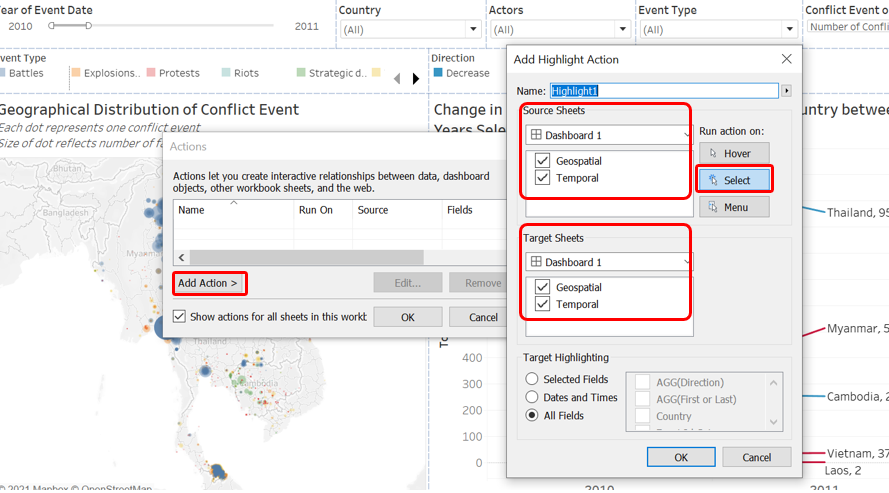
Task: Open the Add Action menu
Action: click(x=209, y=283)
